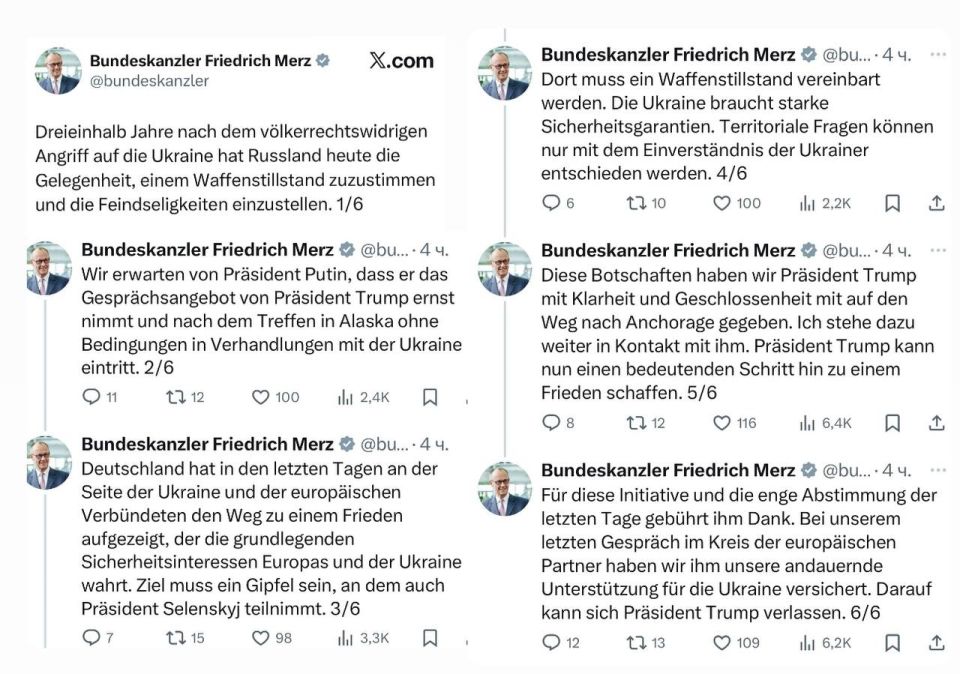
Task: Repost the tweet ending 5/6
Action: click(635, 423)
